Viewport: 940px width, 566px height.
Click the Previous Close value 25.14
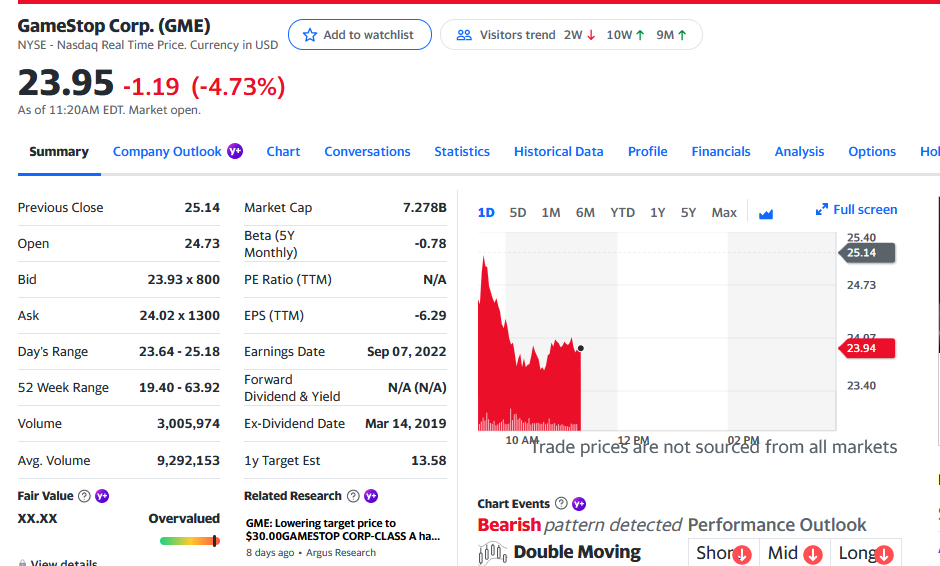pyautogui.click(x=202, y=207)
